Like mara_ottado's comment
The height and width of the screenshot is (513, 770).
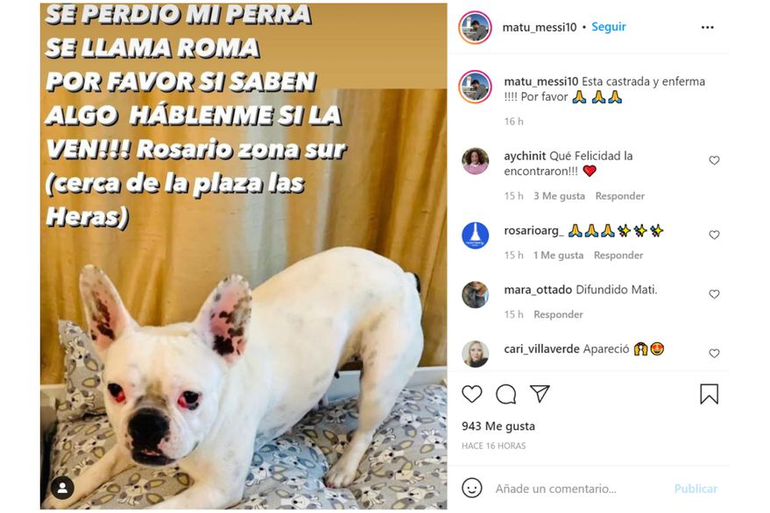[714, 294]
